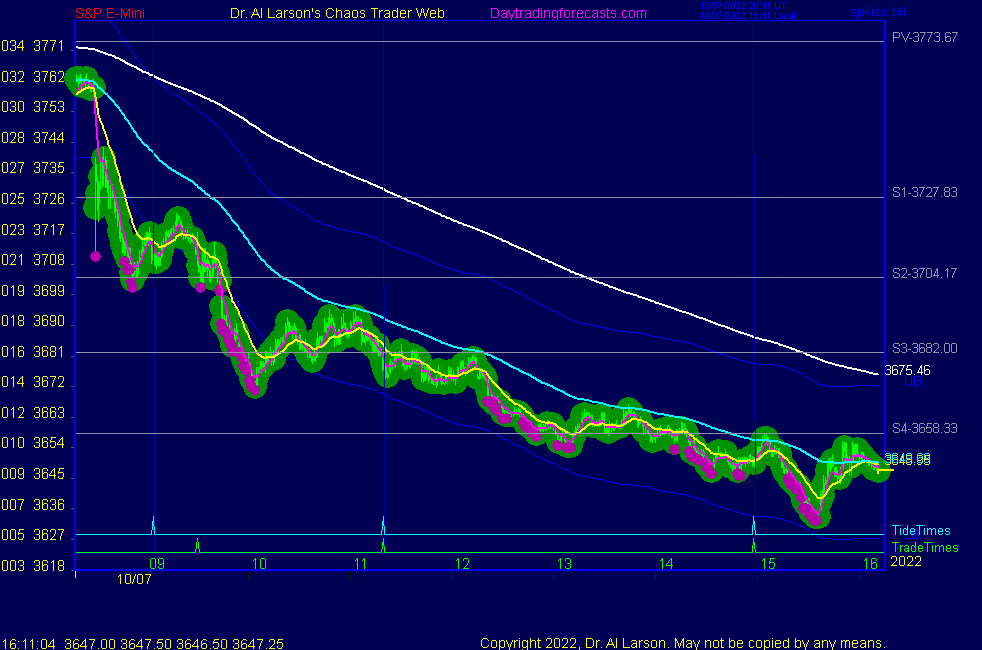982x650 pixels.
Task: Click the "009 3645" price axis label
Action: click(33, 474)
